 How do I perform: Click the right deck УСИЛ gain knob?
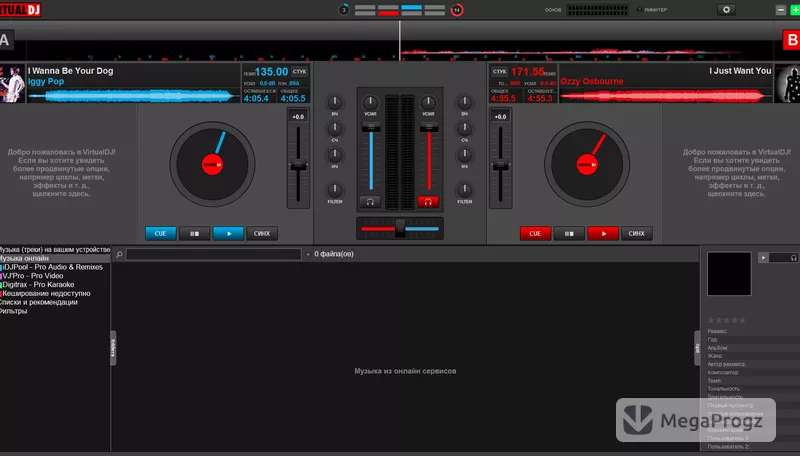click(x=428, y=103)
